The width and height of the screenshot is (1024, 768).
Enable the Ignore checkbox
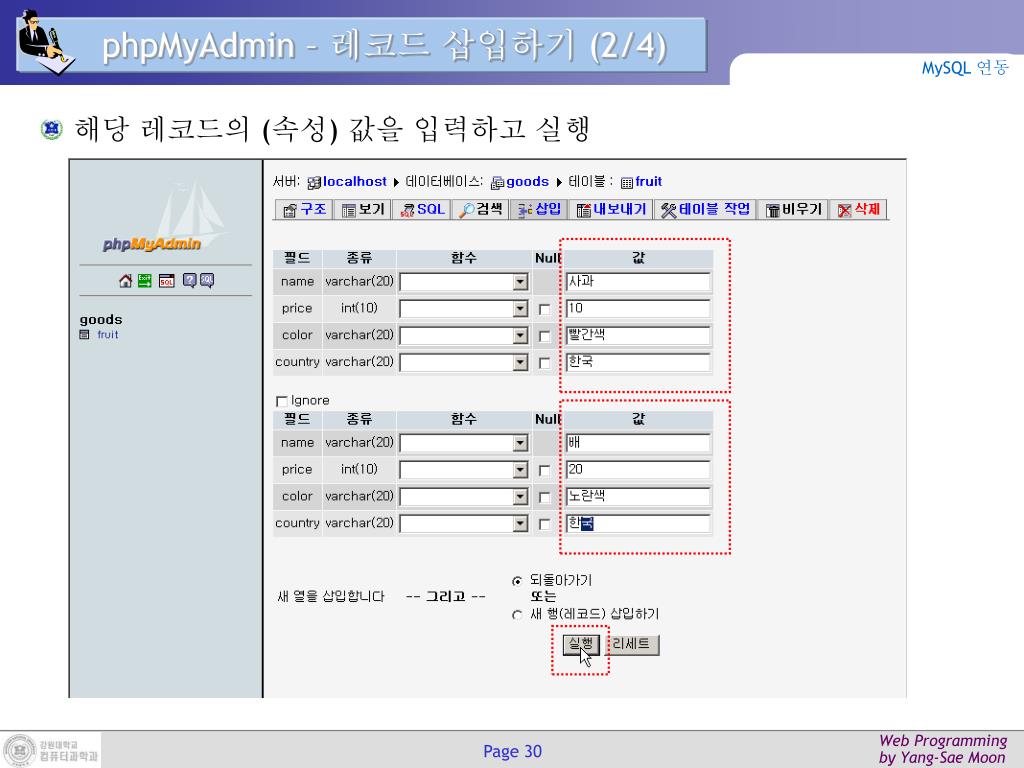click(281, 401)
